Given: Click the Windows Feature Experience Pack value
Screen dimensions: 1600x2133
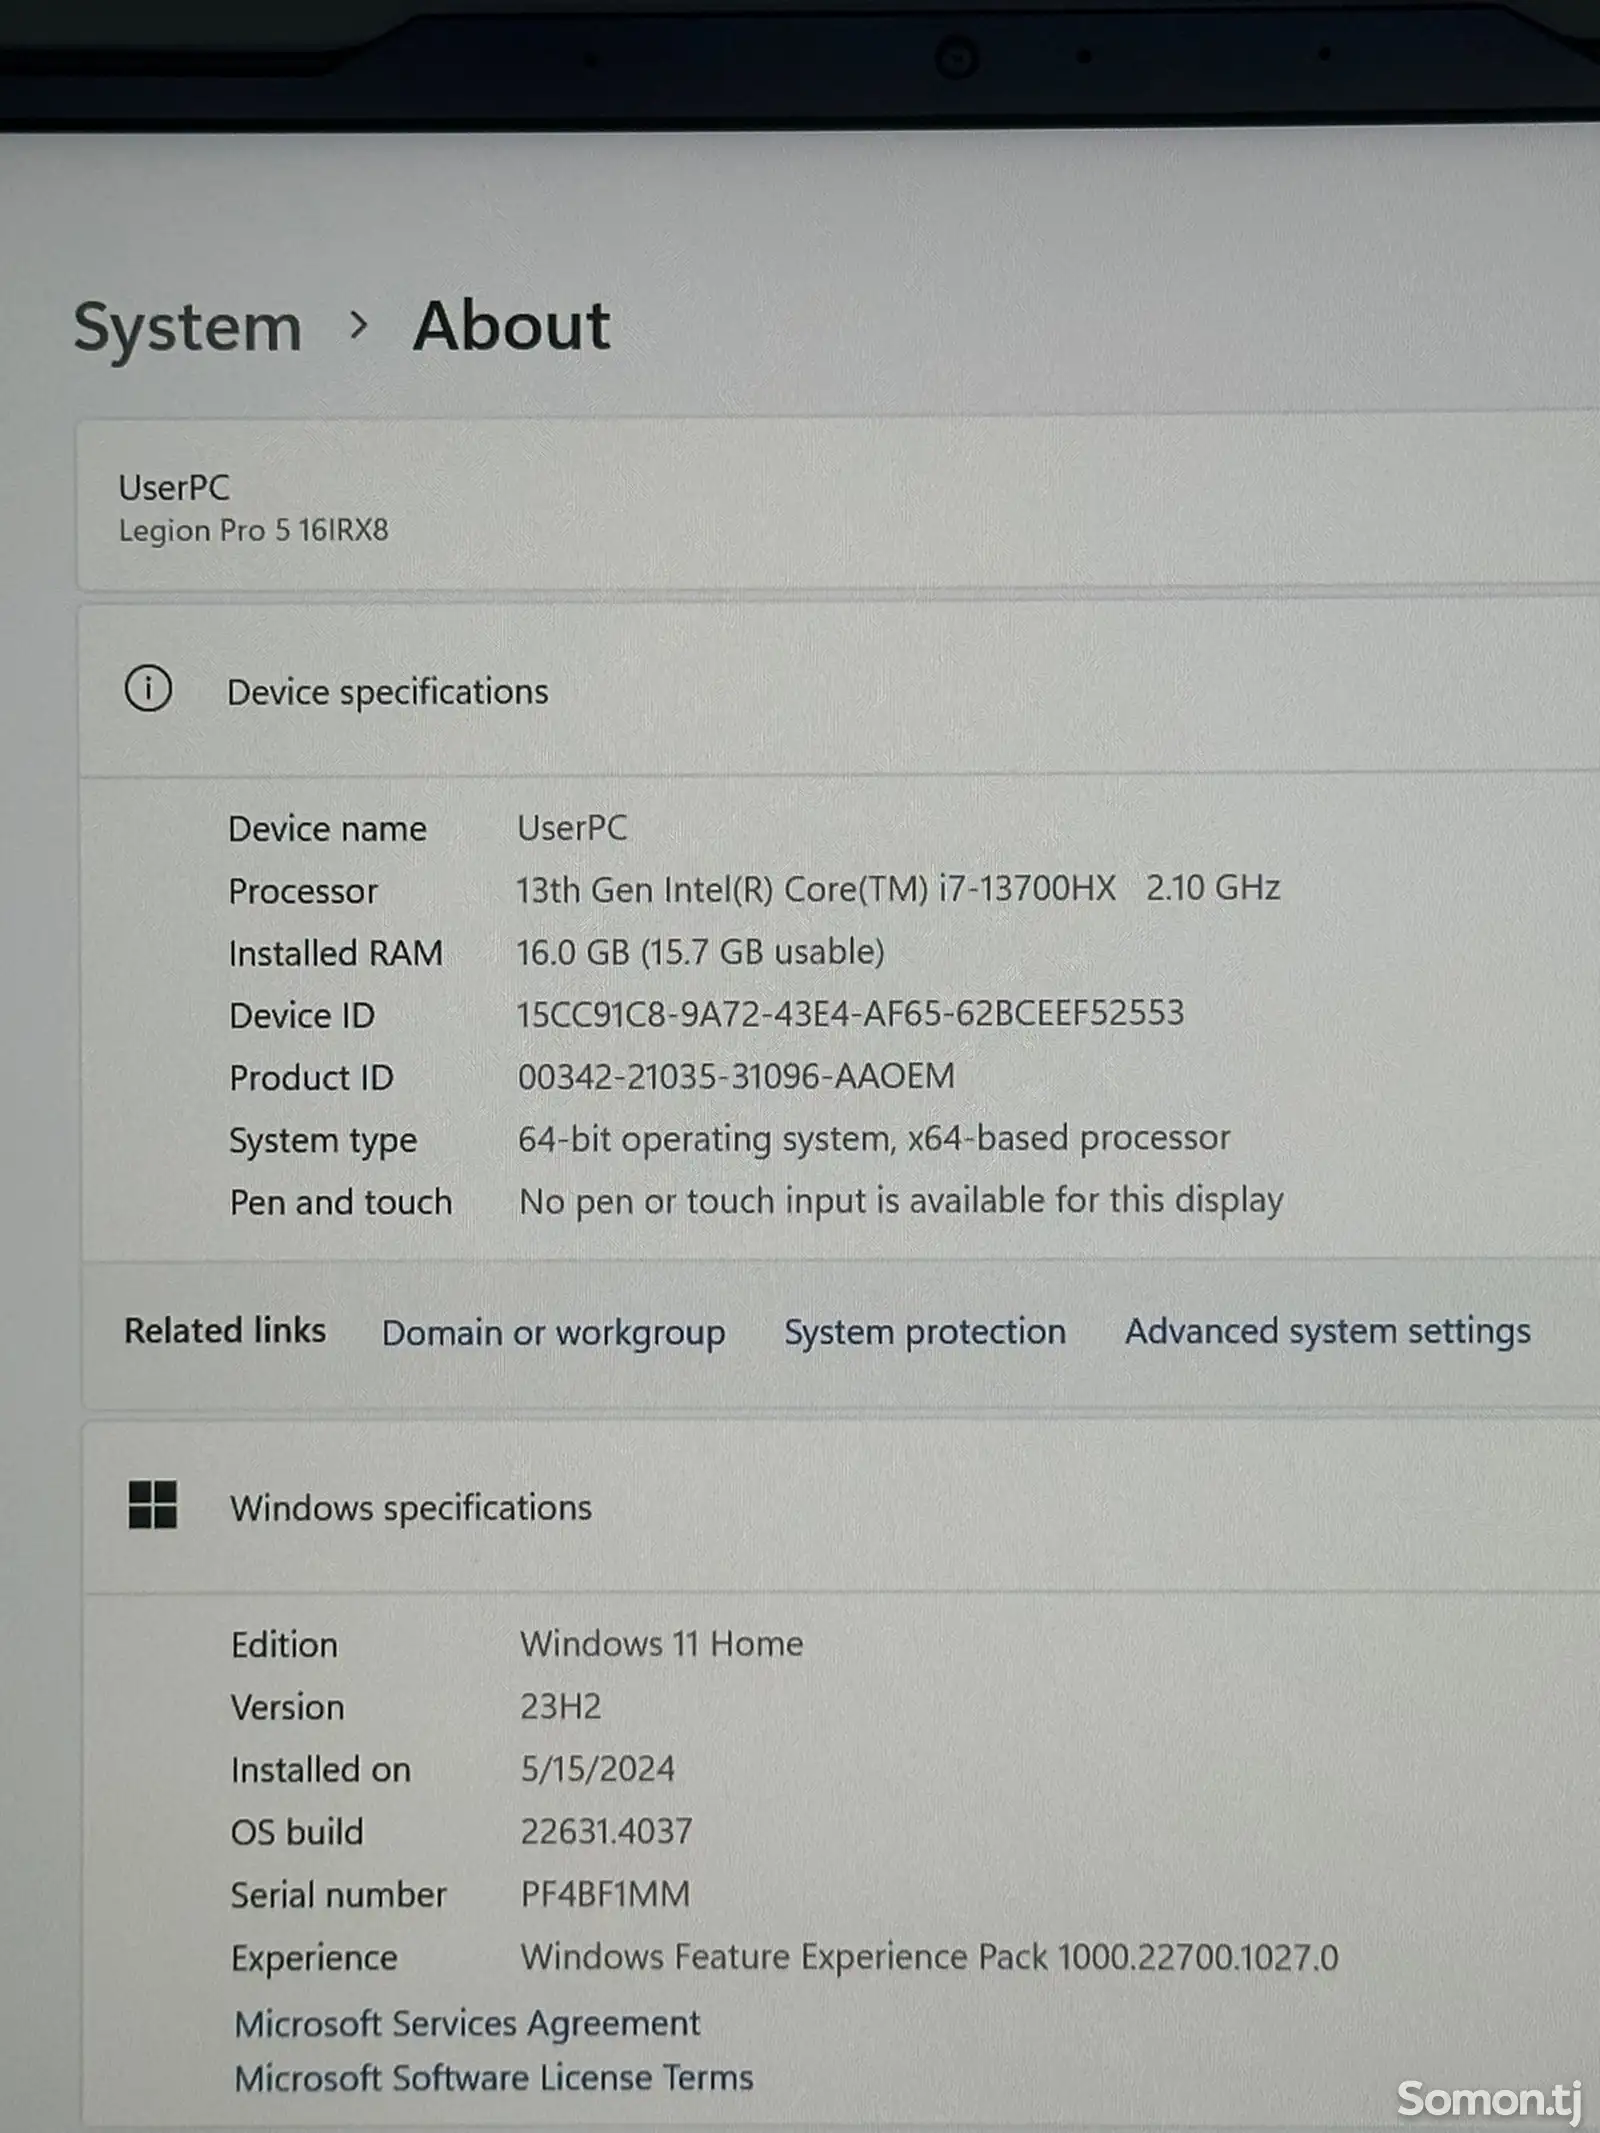Looking at the screenshot, I should pos(930,1957).
